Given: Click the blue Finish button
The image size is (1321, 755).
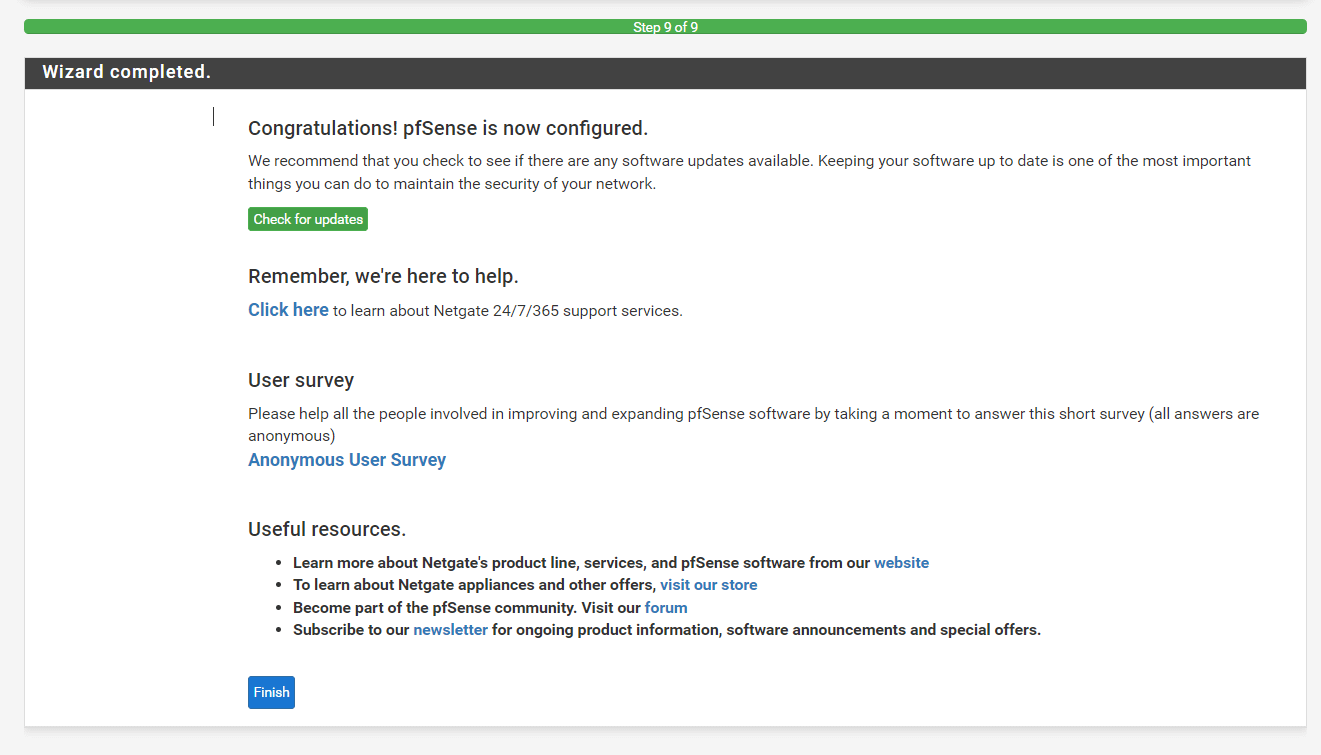Looking at the screenshot, I should (271, 692).
